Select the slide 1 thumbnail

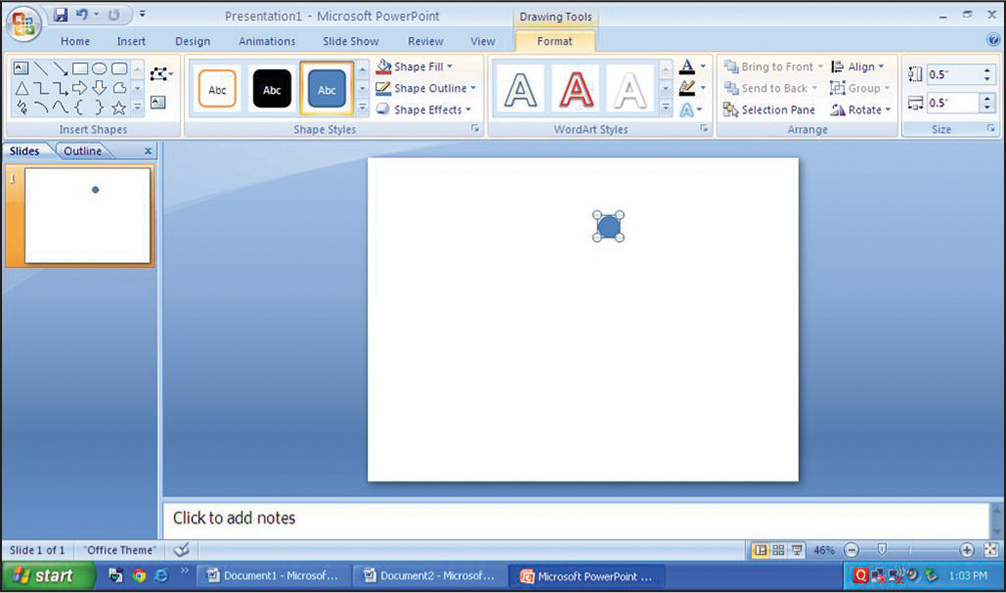click(87, 215)
